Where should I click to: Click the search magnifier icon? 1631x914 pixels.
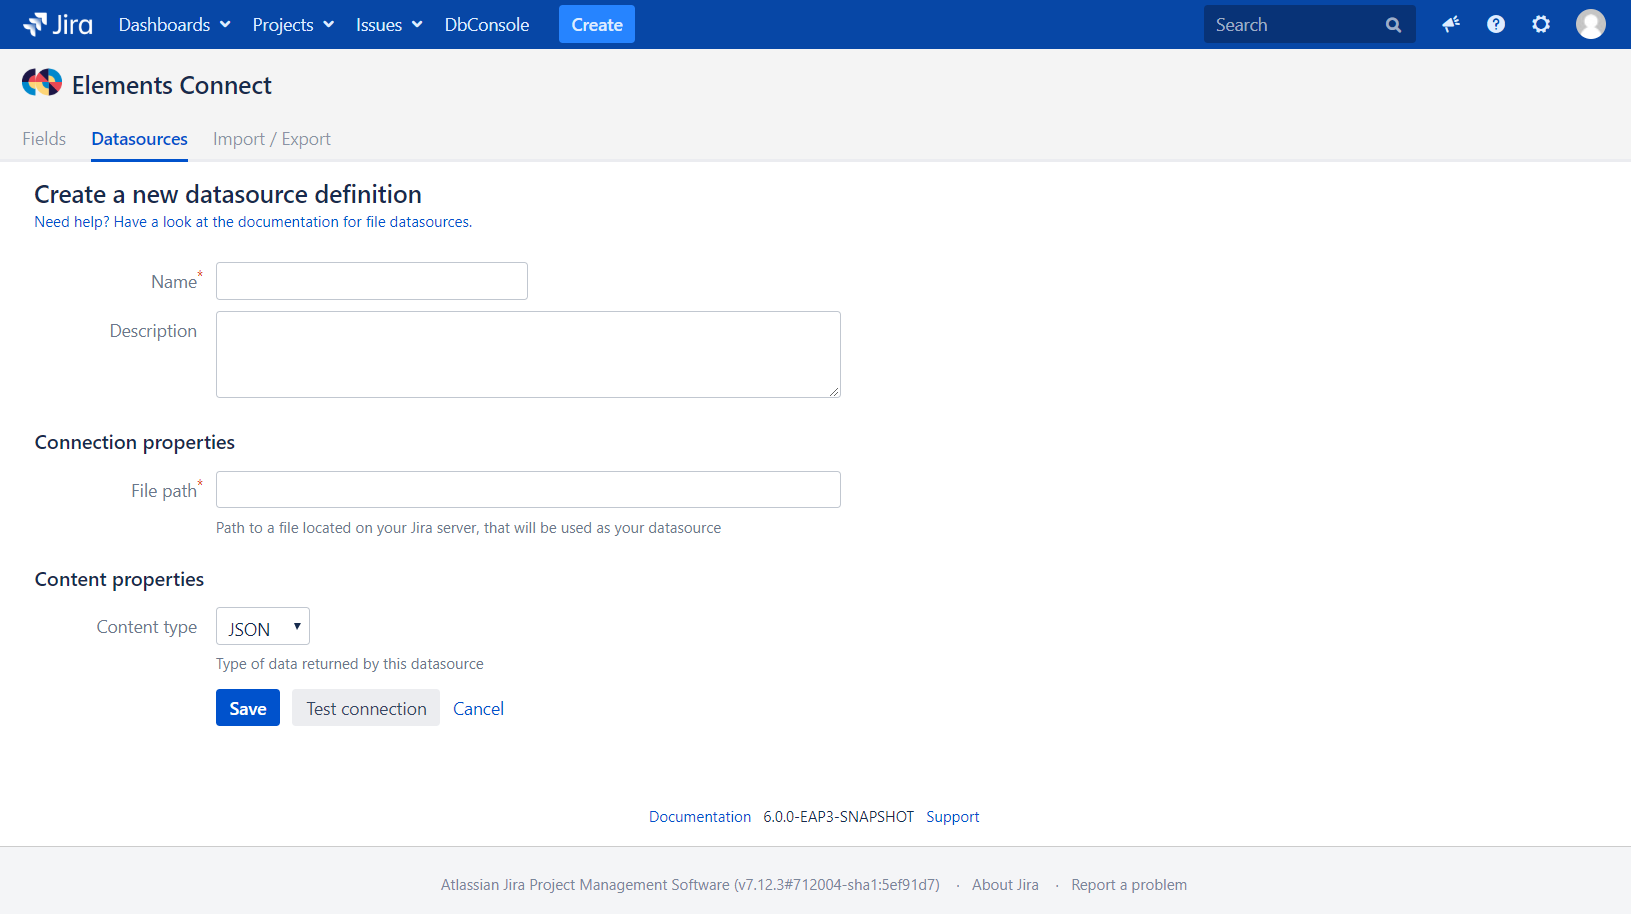[x=1393, y=25]
